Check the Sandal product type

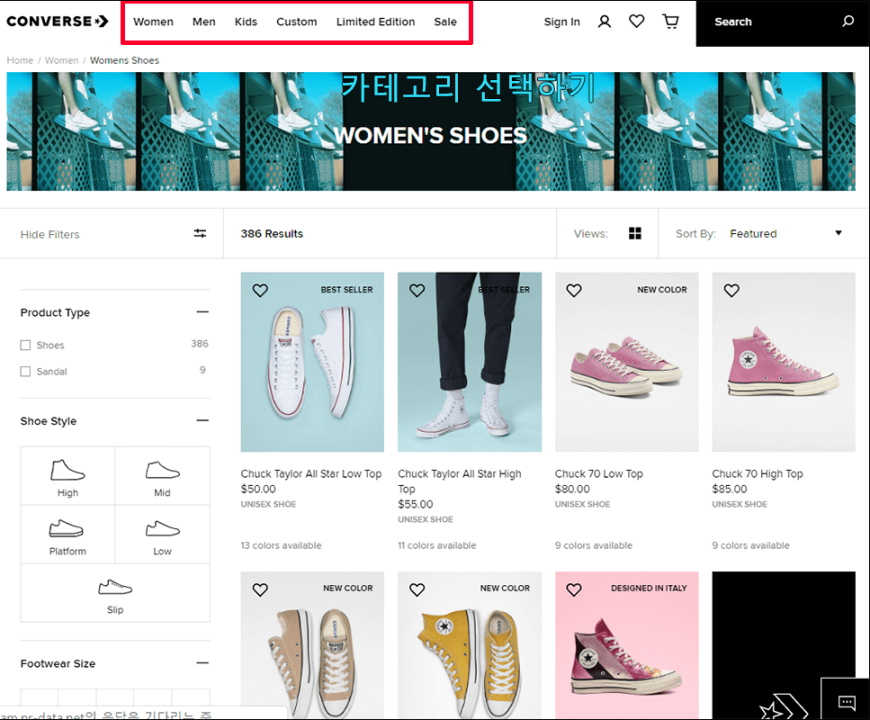(x=26, y=371)
